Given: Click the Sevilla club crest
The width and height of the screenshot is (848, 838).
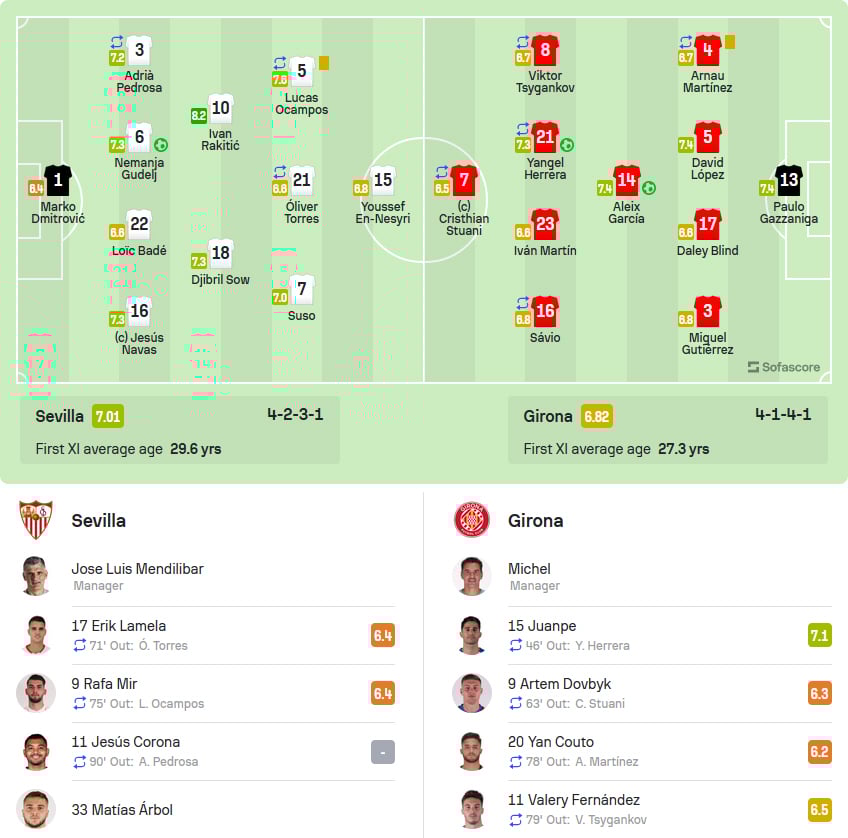Looking at the screenshot, I should [x=36, y=520].
